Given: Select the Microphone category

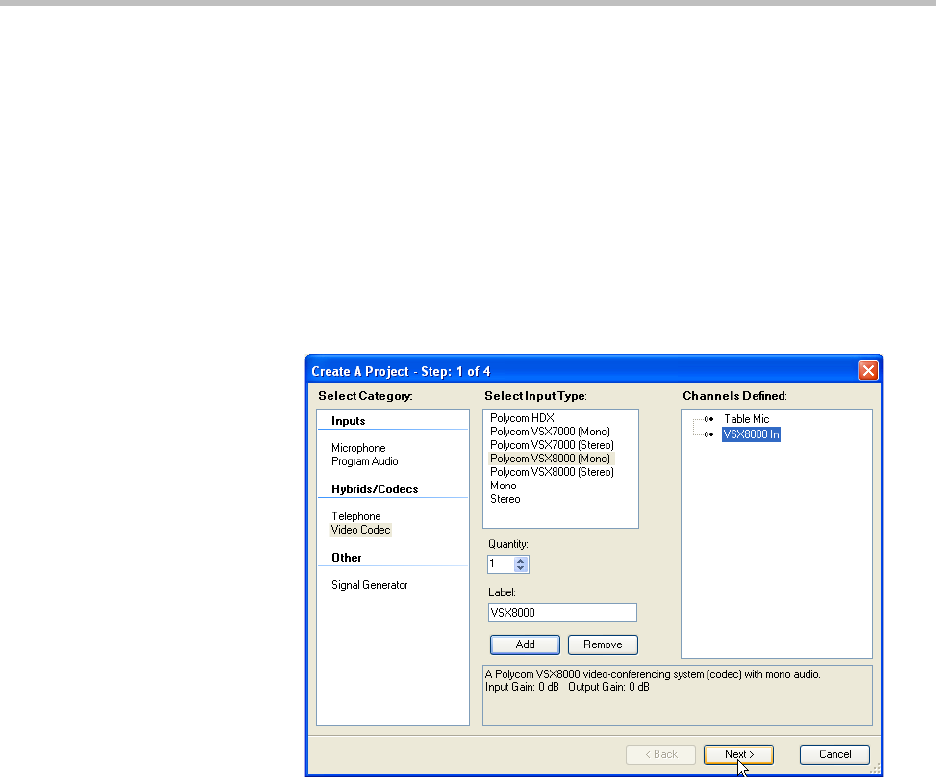Looking at the screenshot, I should [x=358, y=448].
